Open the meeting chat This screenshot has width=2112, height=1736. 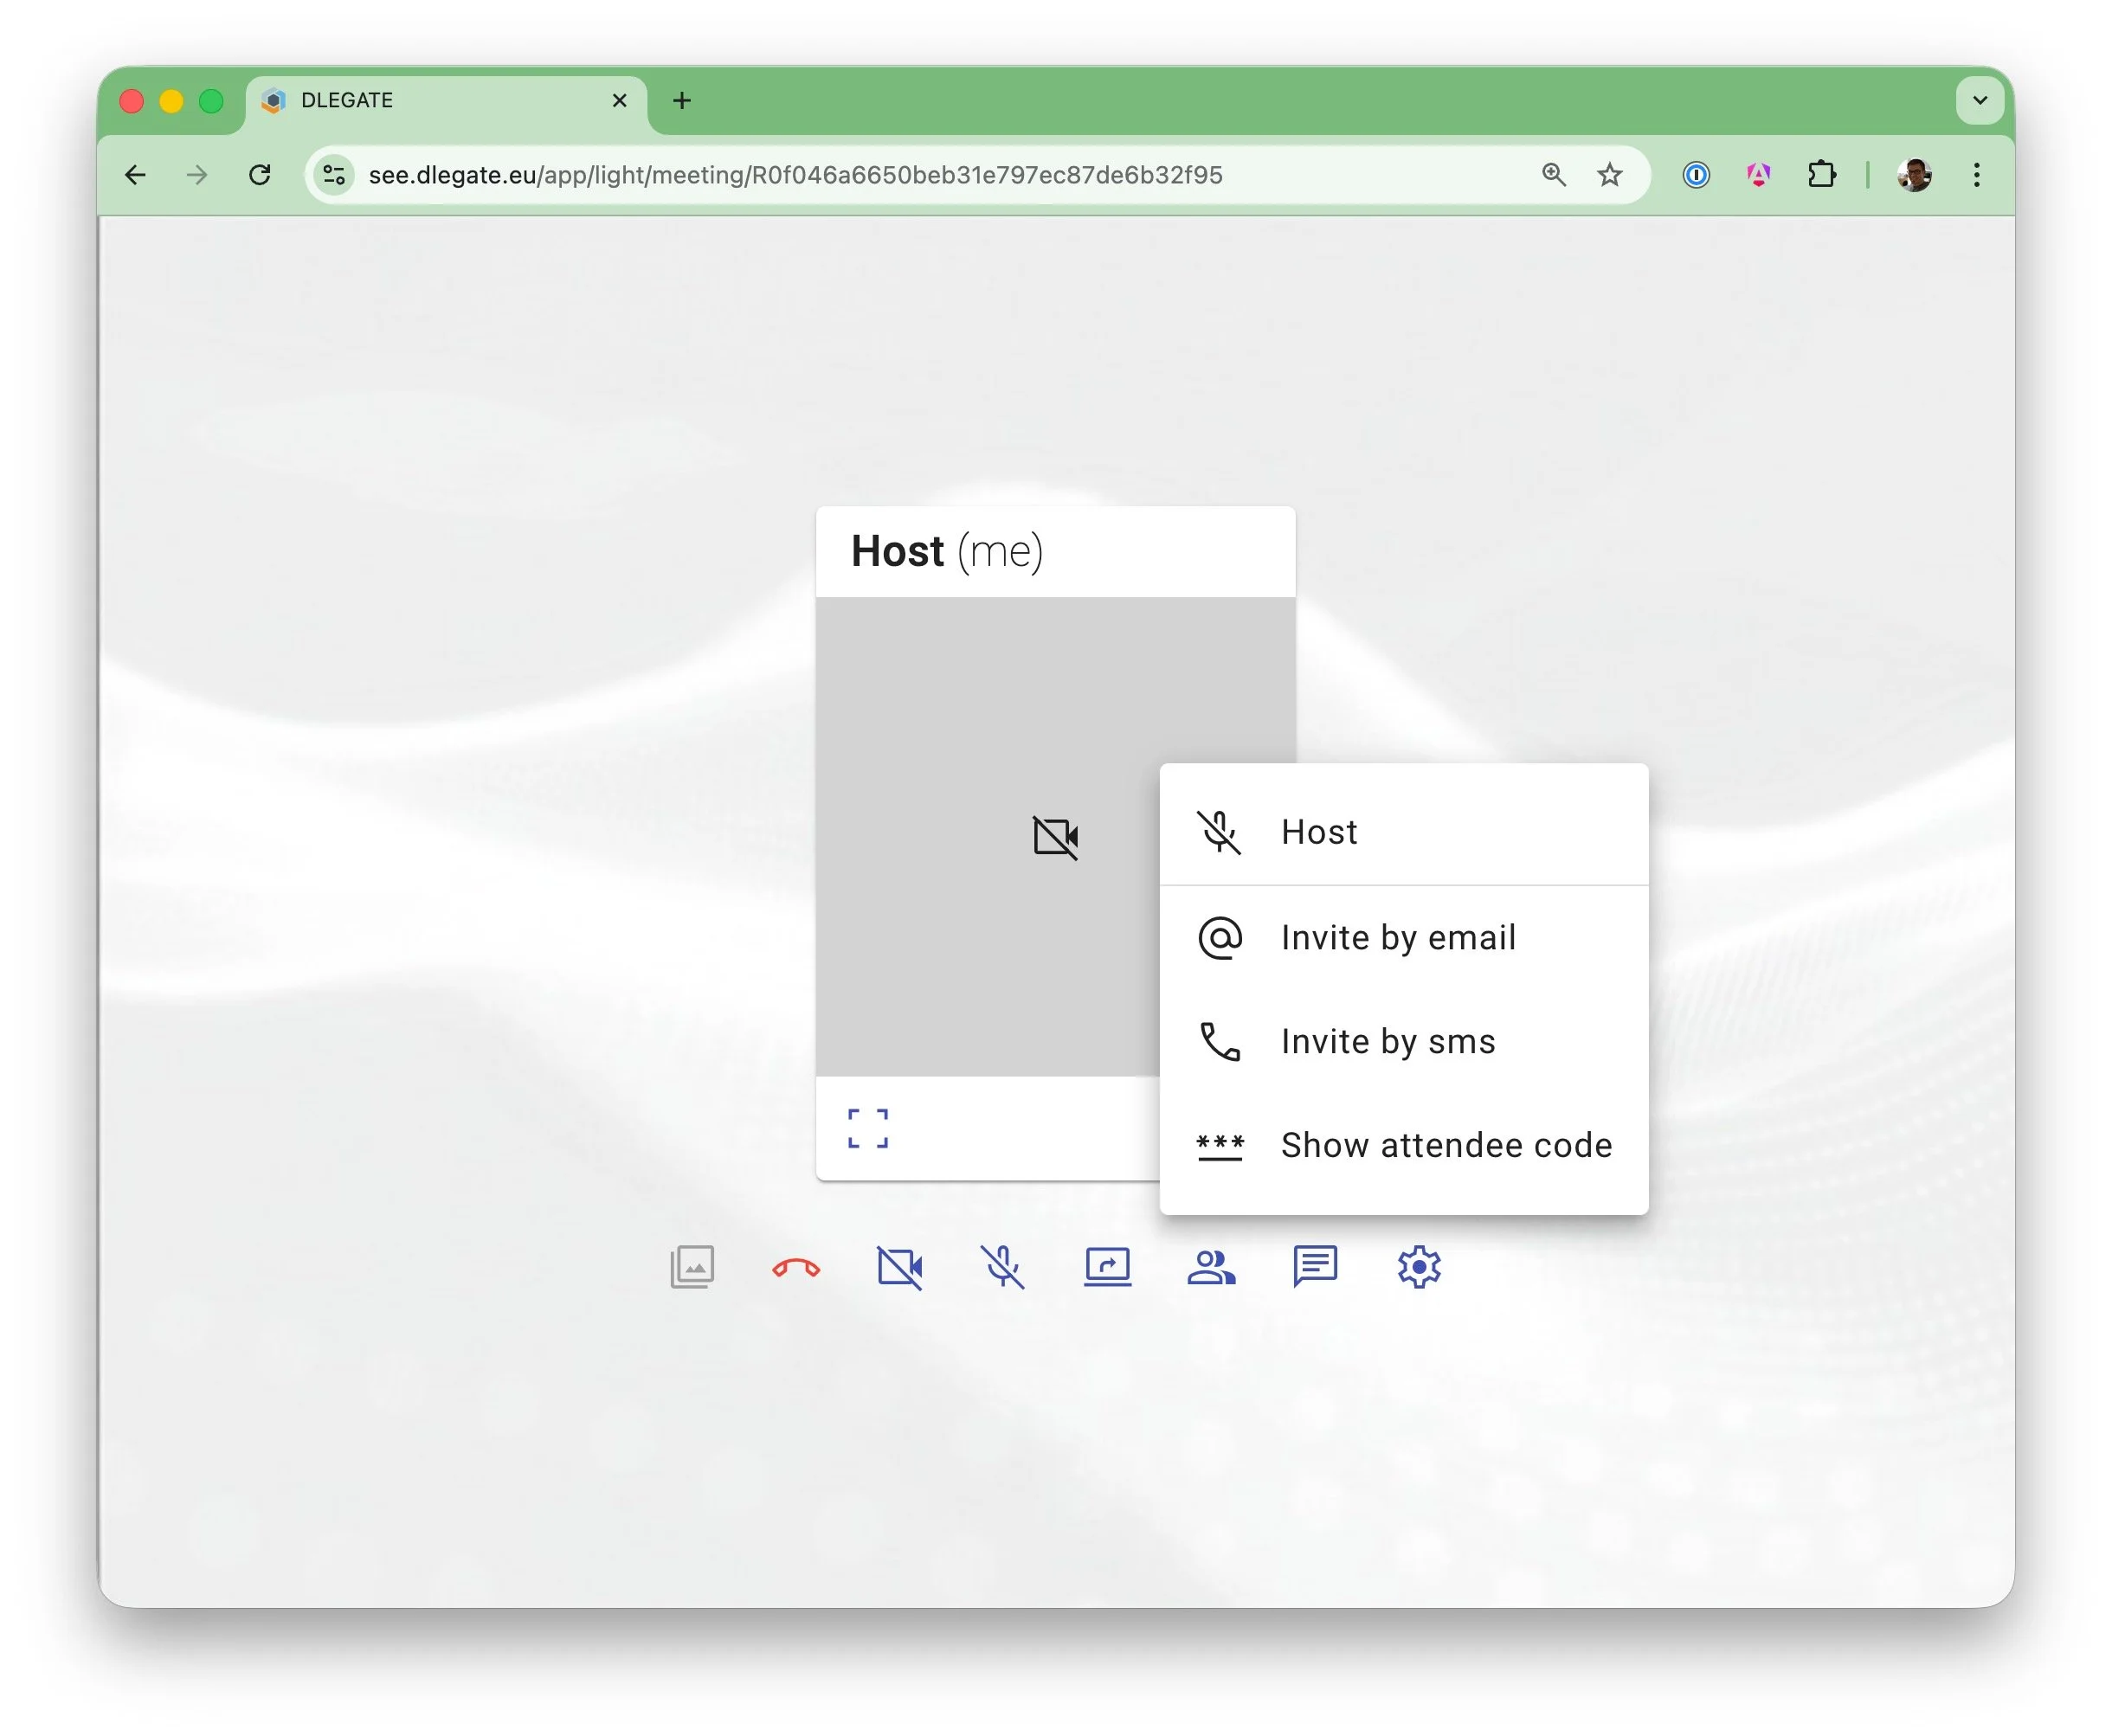(1316, 1267)
